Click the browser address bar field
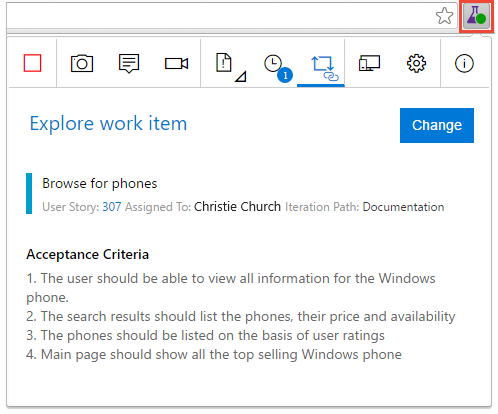This screenshot has width=498, height=414. [x=232, y=16]
